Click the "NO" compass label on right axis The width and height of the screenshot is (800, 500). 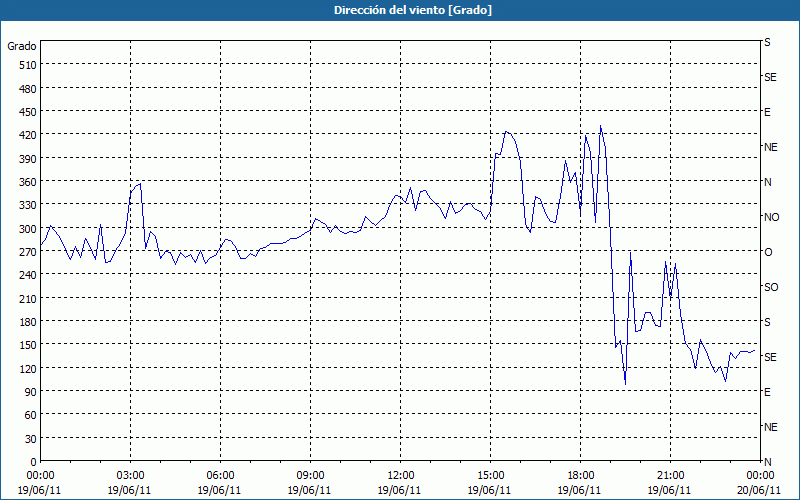point(772,217)
